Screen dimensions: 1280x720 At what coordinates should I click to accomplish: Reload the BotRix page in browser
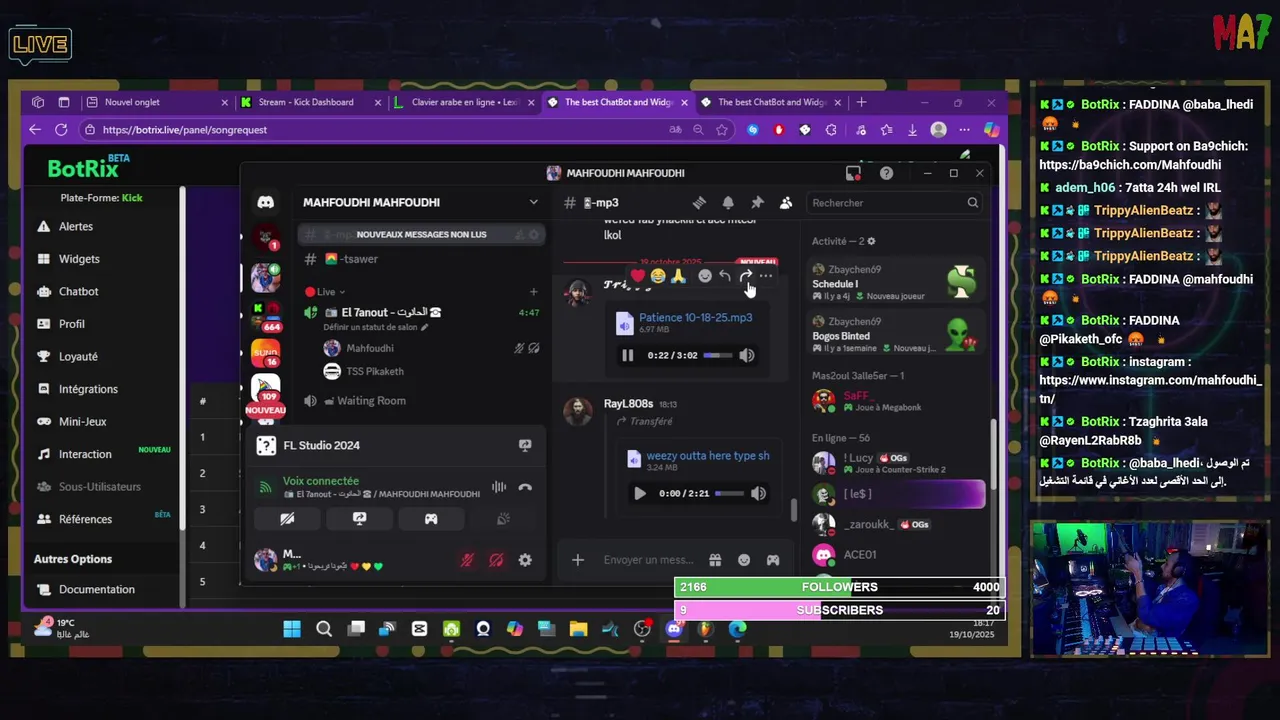[61, 130]
